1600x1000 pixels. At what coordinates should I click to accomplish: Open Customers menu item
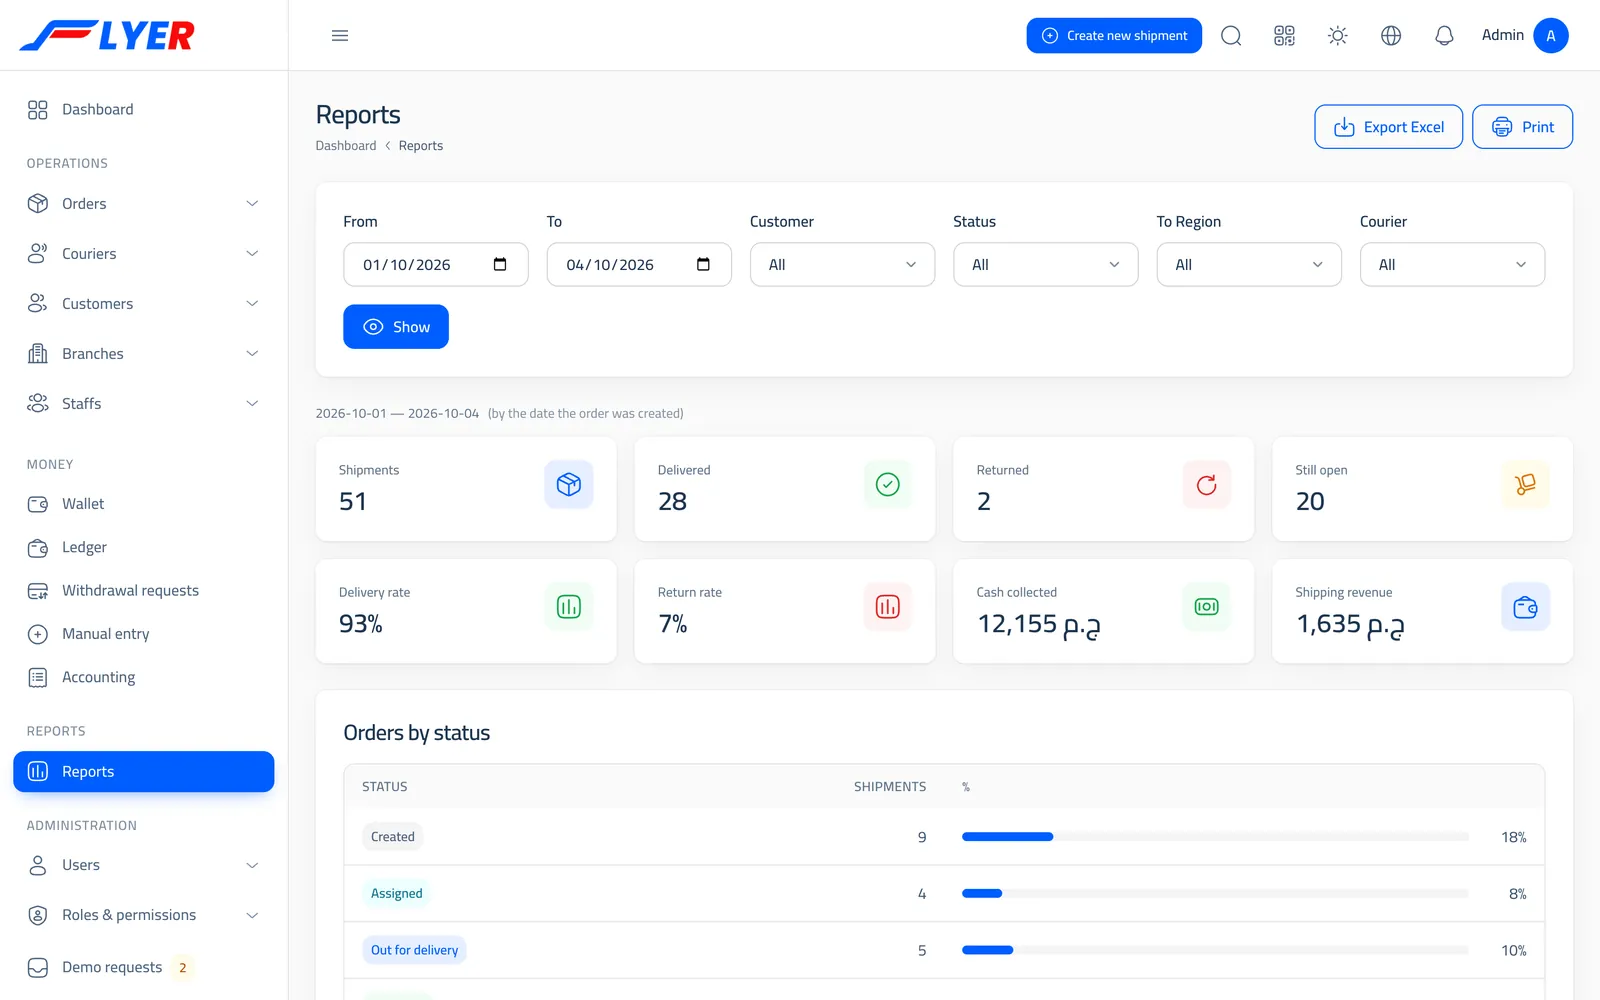(x=143, y=304)
